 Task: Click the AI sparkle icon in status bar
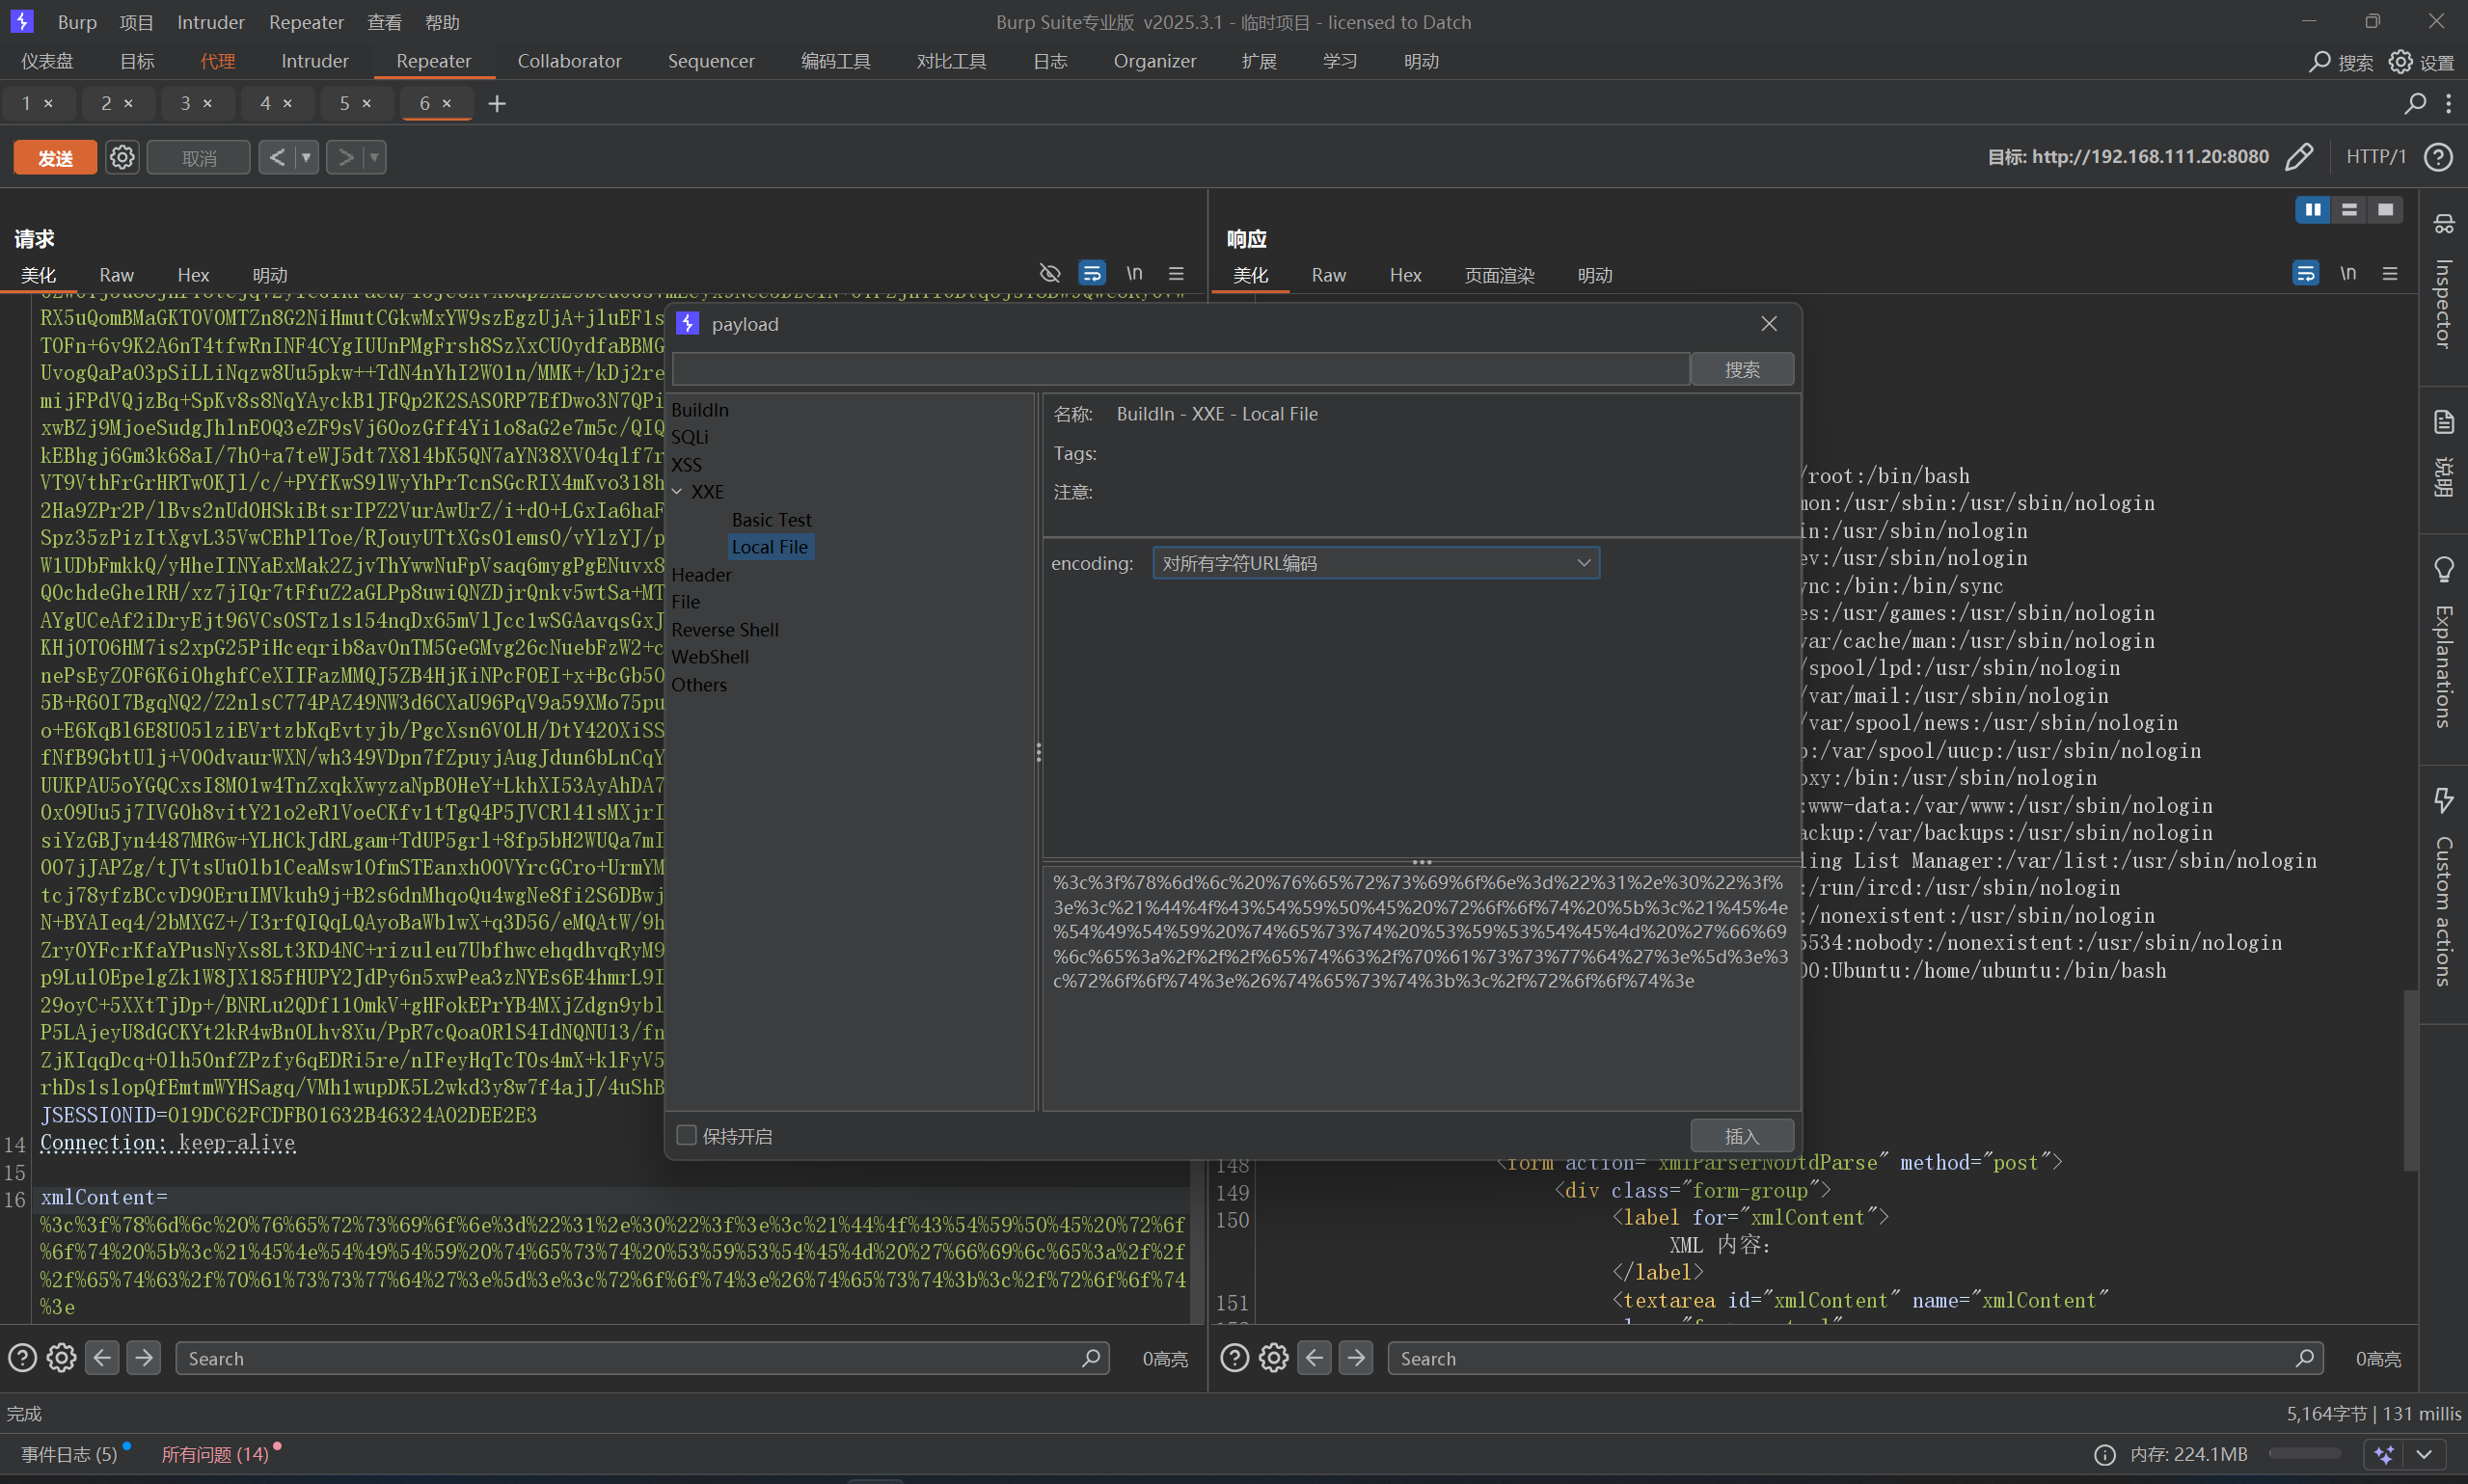2385,1454
